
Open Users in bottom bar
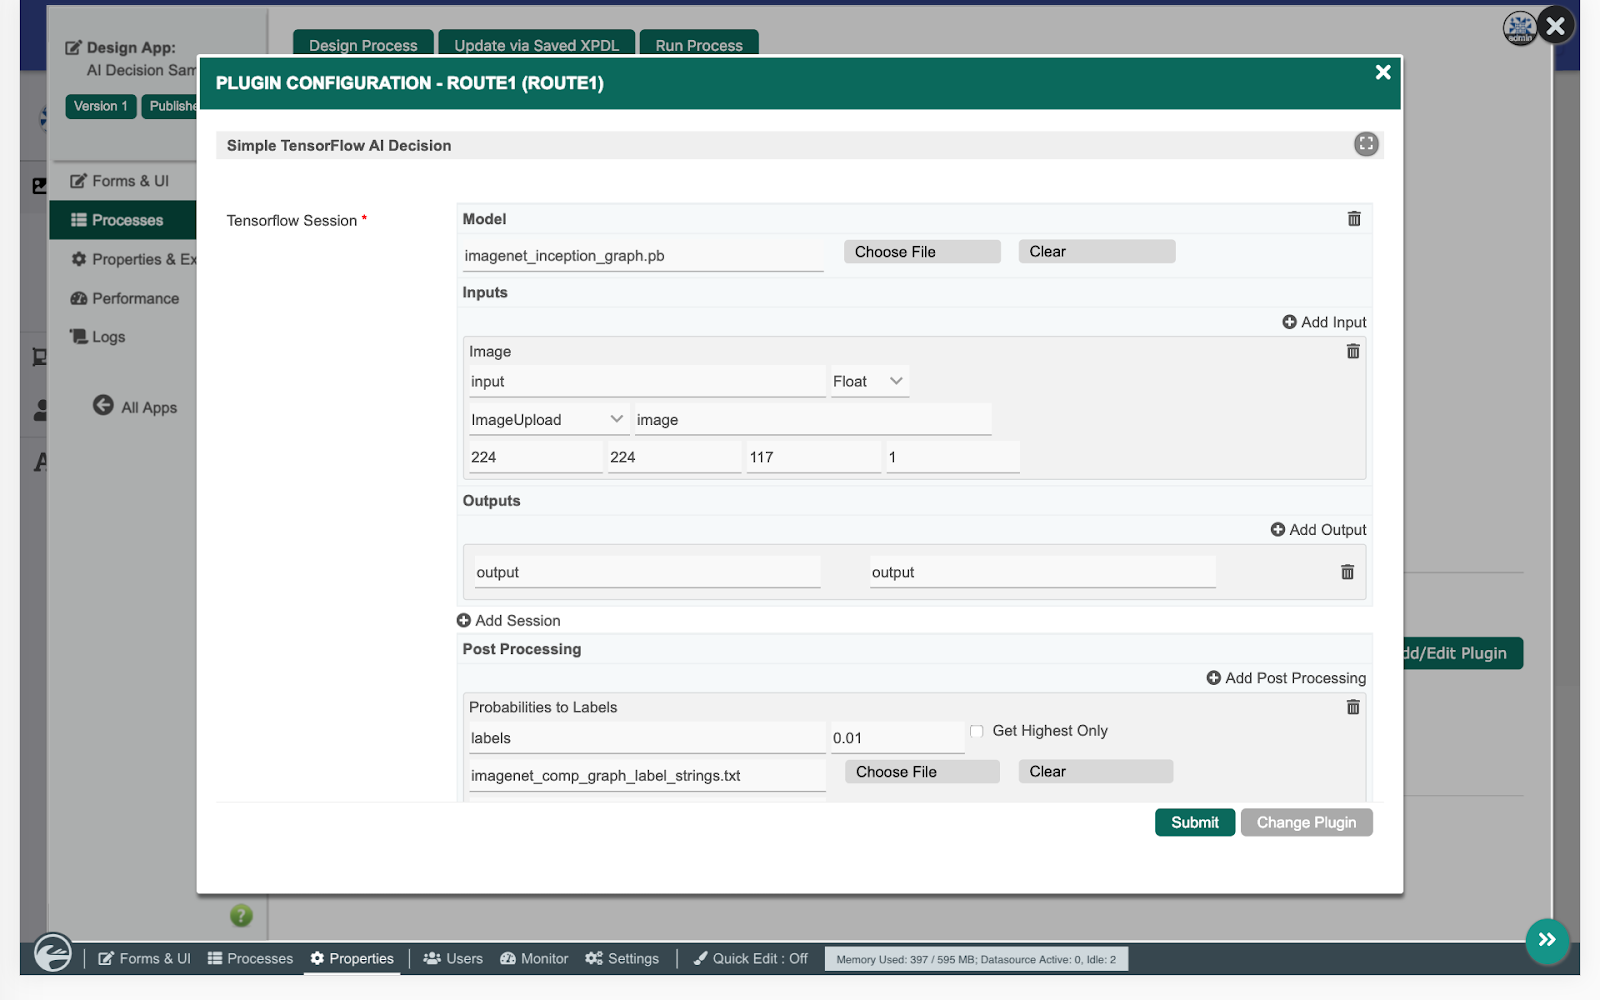[x=453, y=959]
